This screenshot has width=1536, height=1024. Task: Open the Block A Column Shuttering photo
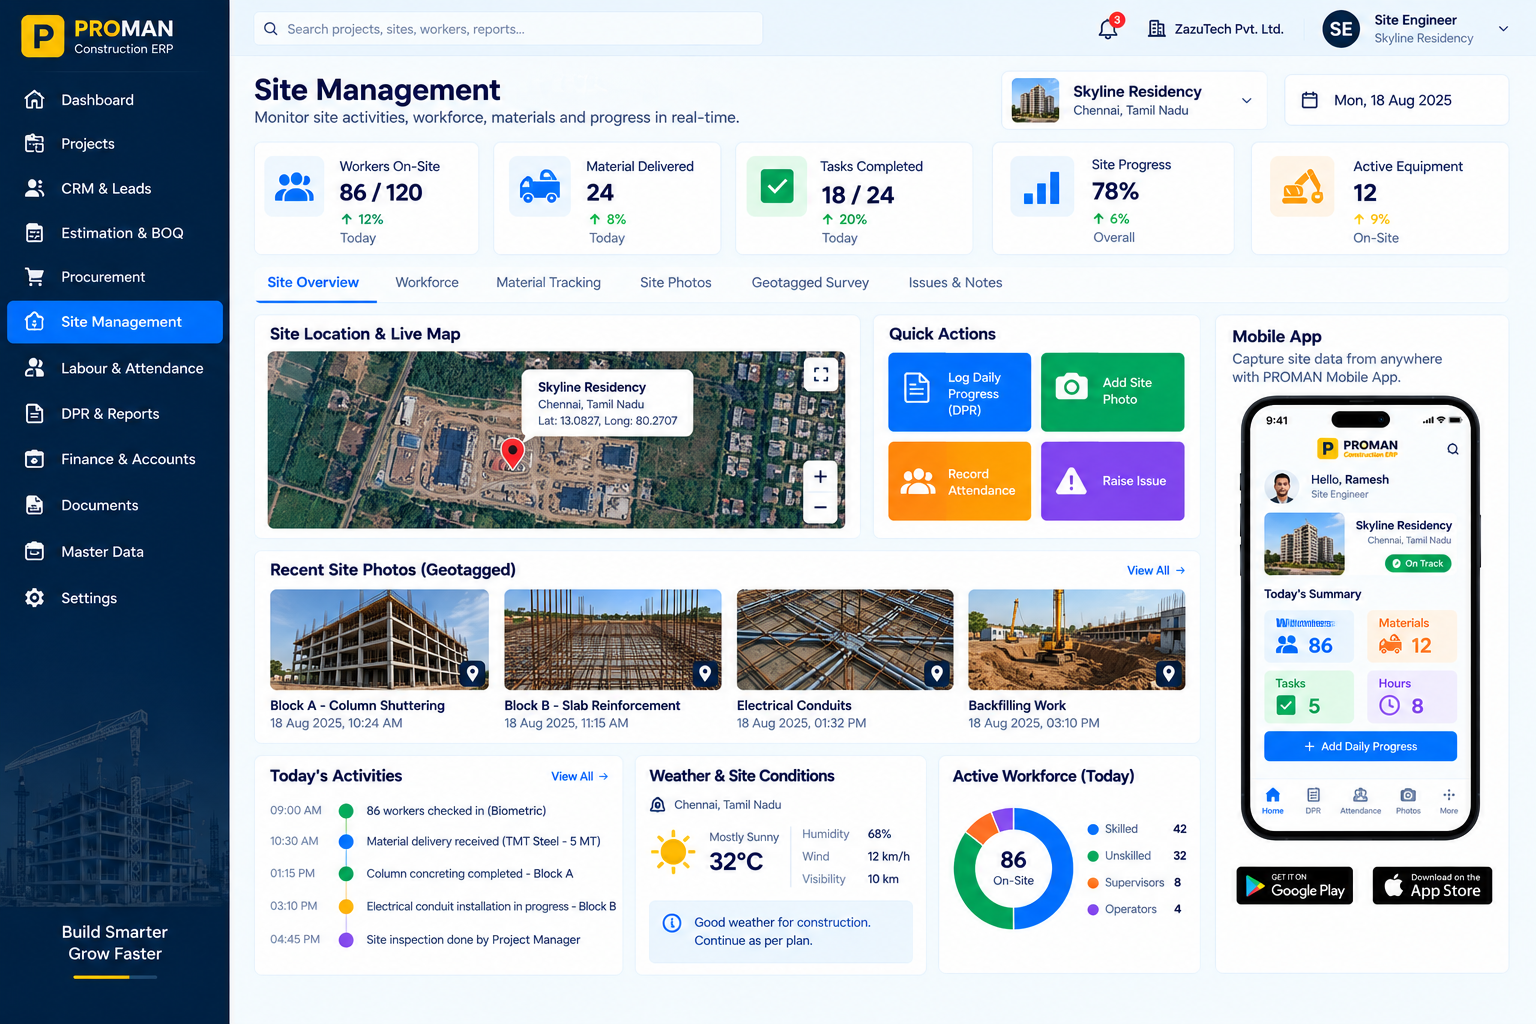click(x=379, y=639)
